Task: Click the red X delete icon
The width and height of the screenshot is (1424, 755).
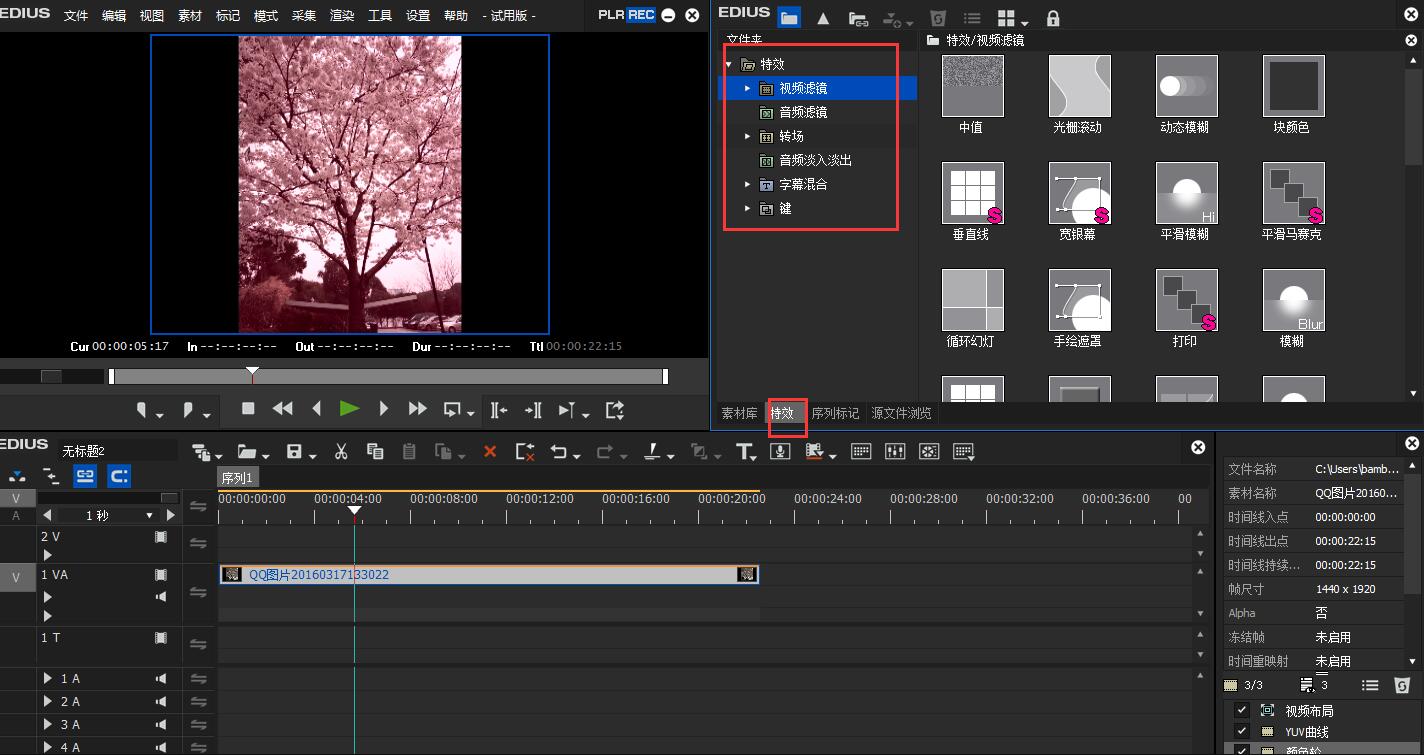Action: point(490,452)
